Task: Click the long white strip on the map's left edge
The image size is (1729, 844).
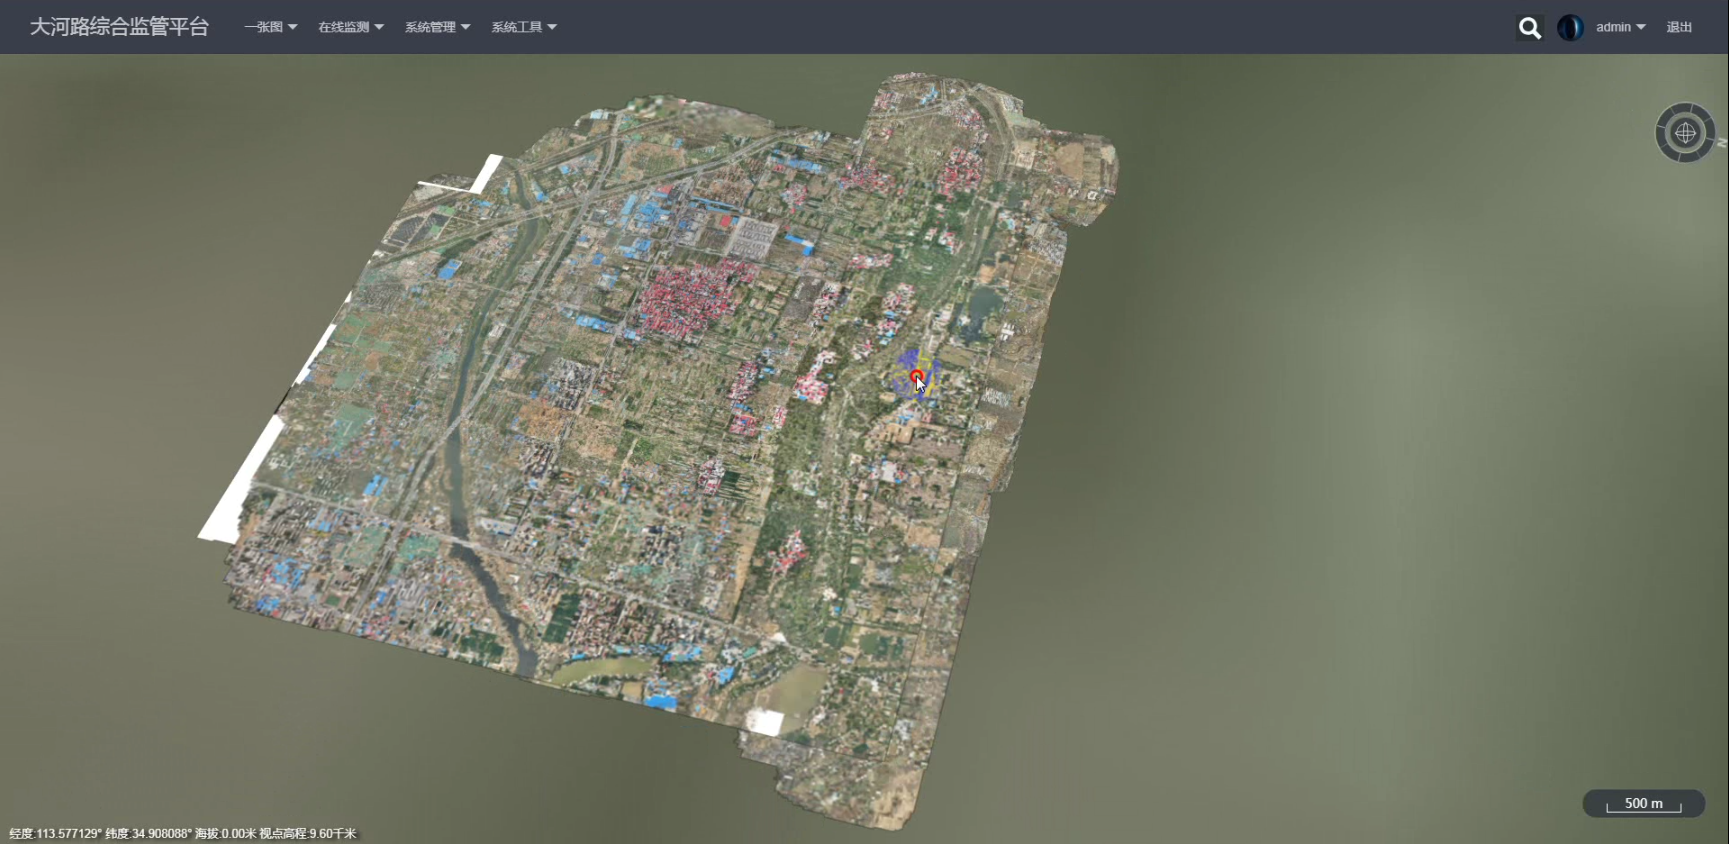Action: pos(241,480)
